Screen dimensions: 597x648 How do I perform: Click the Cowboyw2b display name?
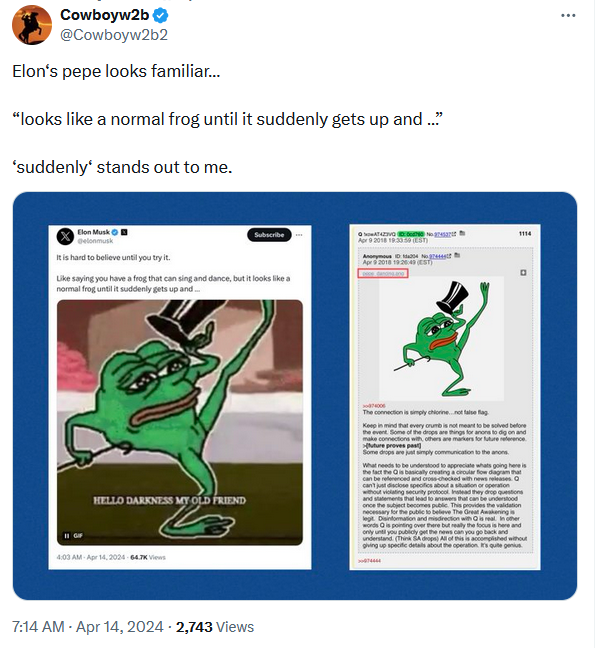pos(105,15)
